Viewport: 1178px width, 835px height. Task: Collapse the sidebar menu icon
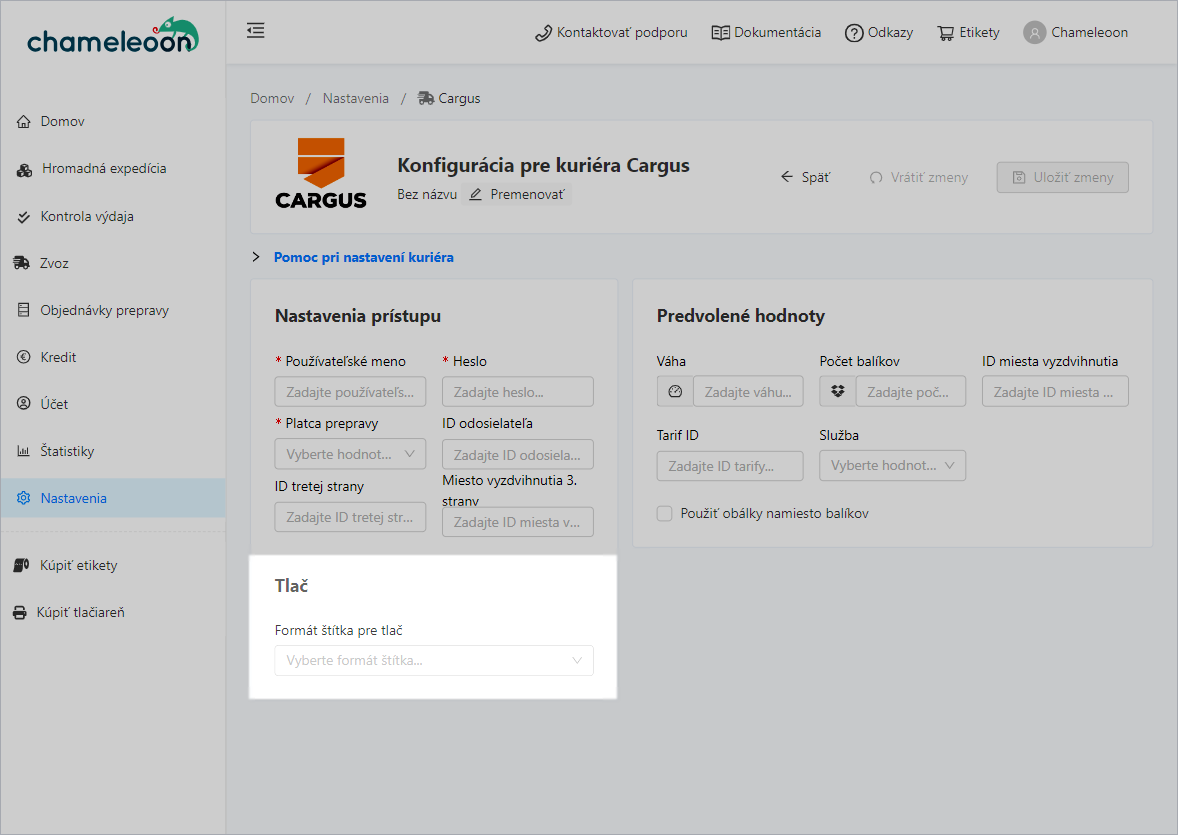click(x=256, y=31)
